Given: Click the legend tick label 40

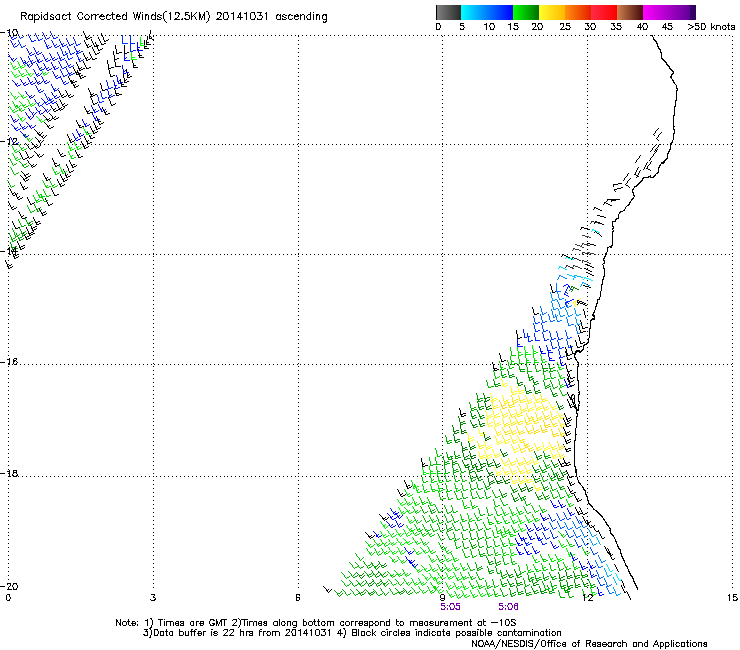Looking at the screenshot, I should (x=642, y=27).
